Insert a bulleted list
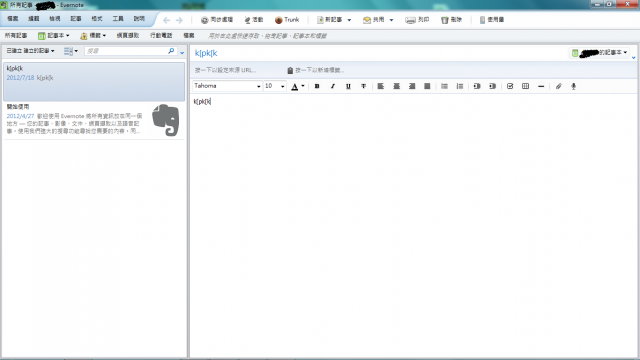 click(444, 86)
